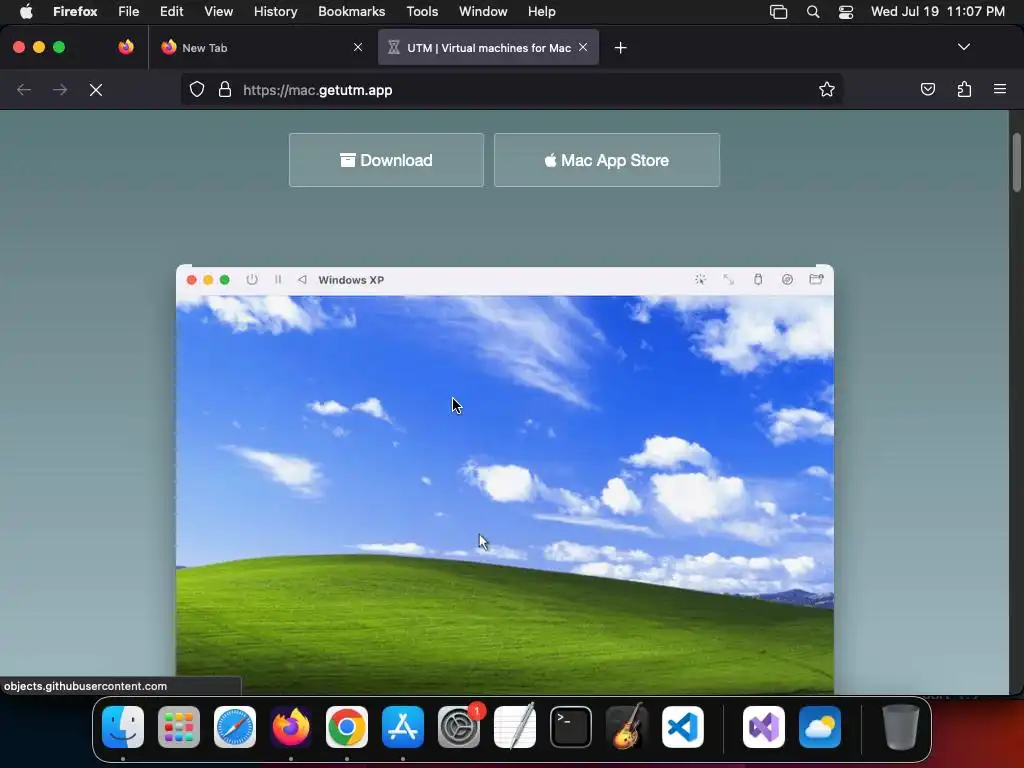The width and height of the screenshot is (1024, 768).
Task: Open the File menu
Action: tap(129, 12)
